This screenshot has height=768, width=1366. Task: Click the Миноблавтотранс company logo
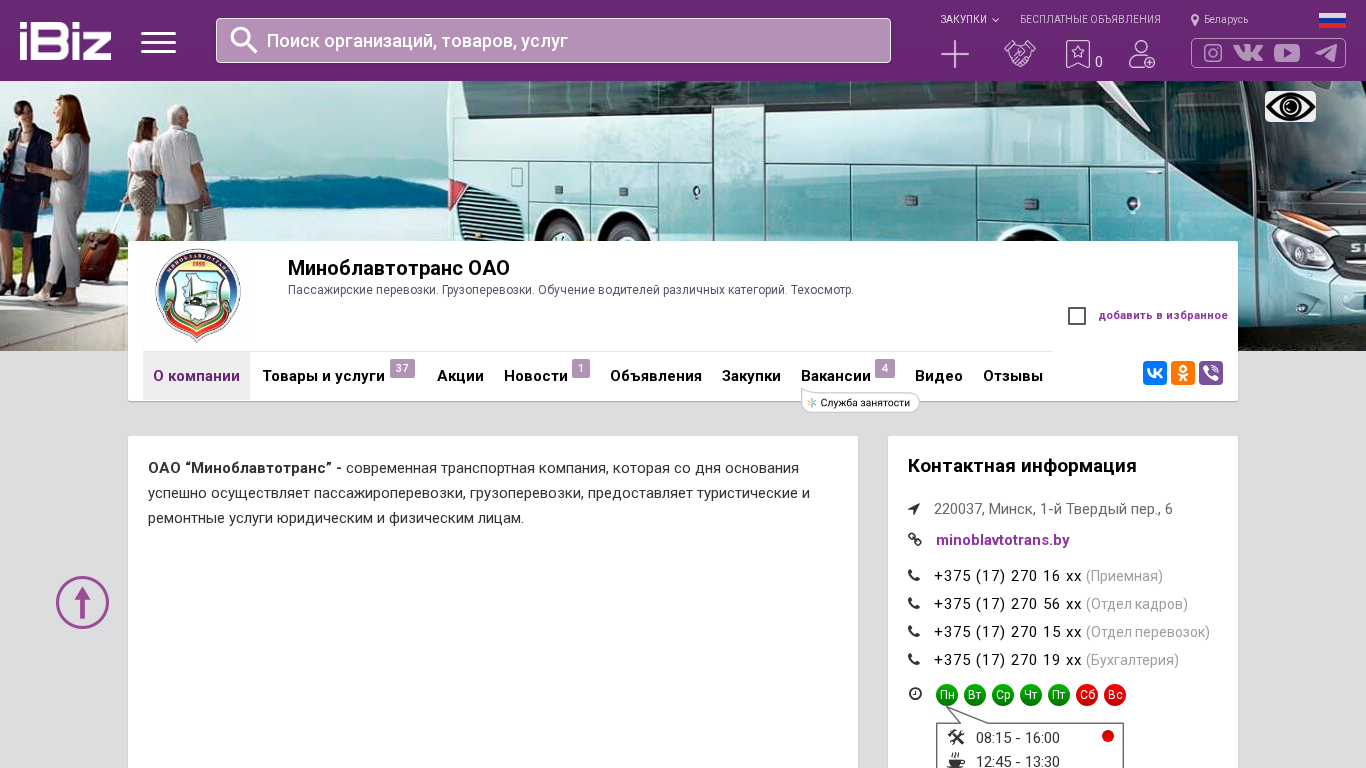click(x=198, y=296)
